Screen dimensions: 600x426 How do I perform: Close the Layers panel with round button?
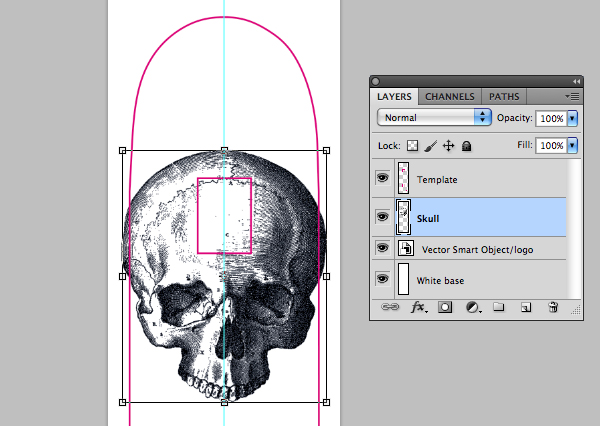coord(375,82)
